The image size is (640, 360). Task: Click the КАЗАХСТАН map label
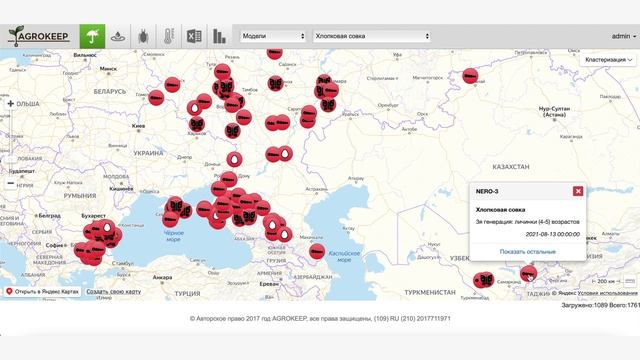click(511, 167)
